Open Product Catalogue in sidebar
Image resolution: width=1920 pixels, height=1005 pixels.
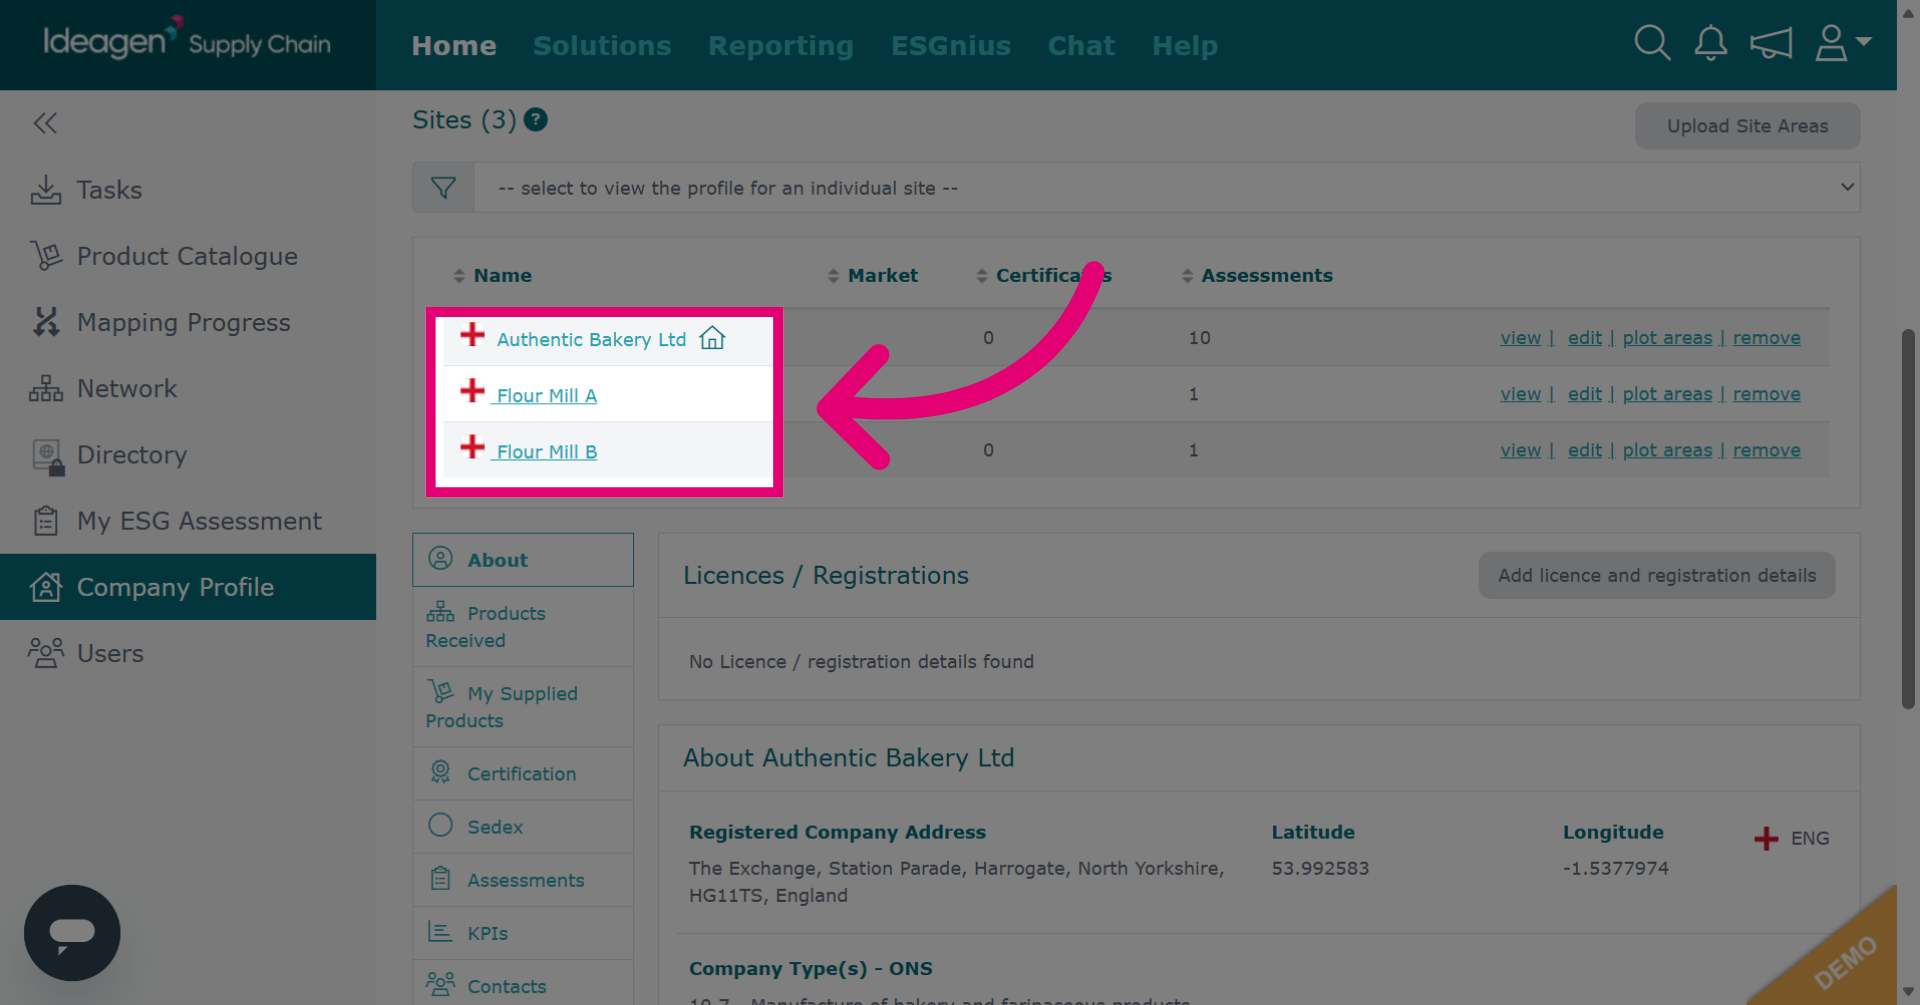[x=188, y=256]
